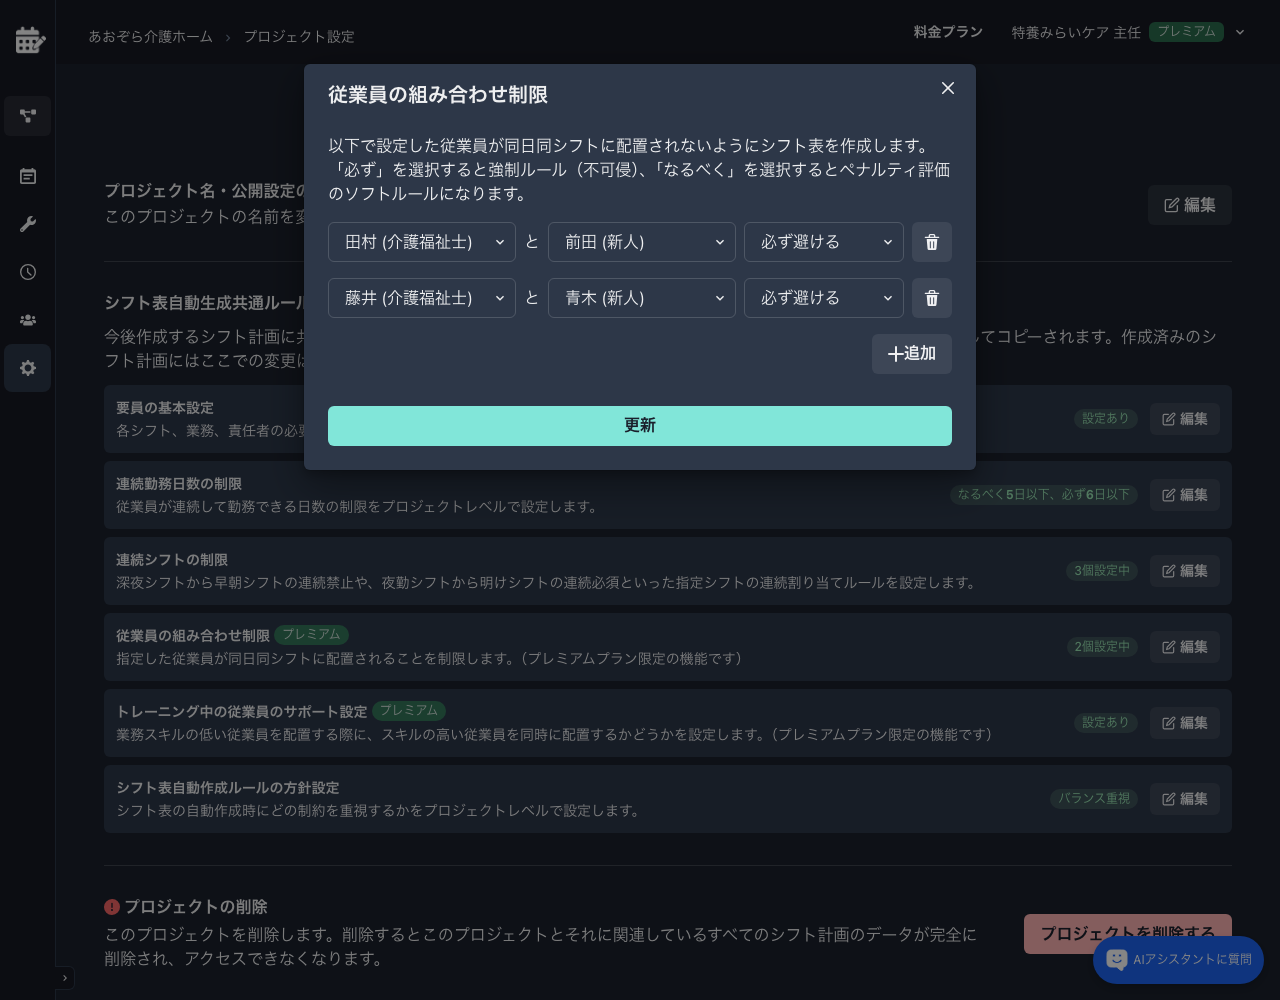Viewport: 1280px width, 1000px height.
Task: Open the 前田 (新人) employee dropdown
Action: 641,242
